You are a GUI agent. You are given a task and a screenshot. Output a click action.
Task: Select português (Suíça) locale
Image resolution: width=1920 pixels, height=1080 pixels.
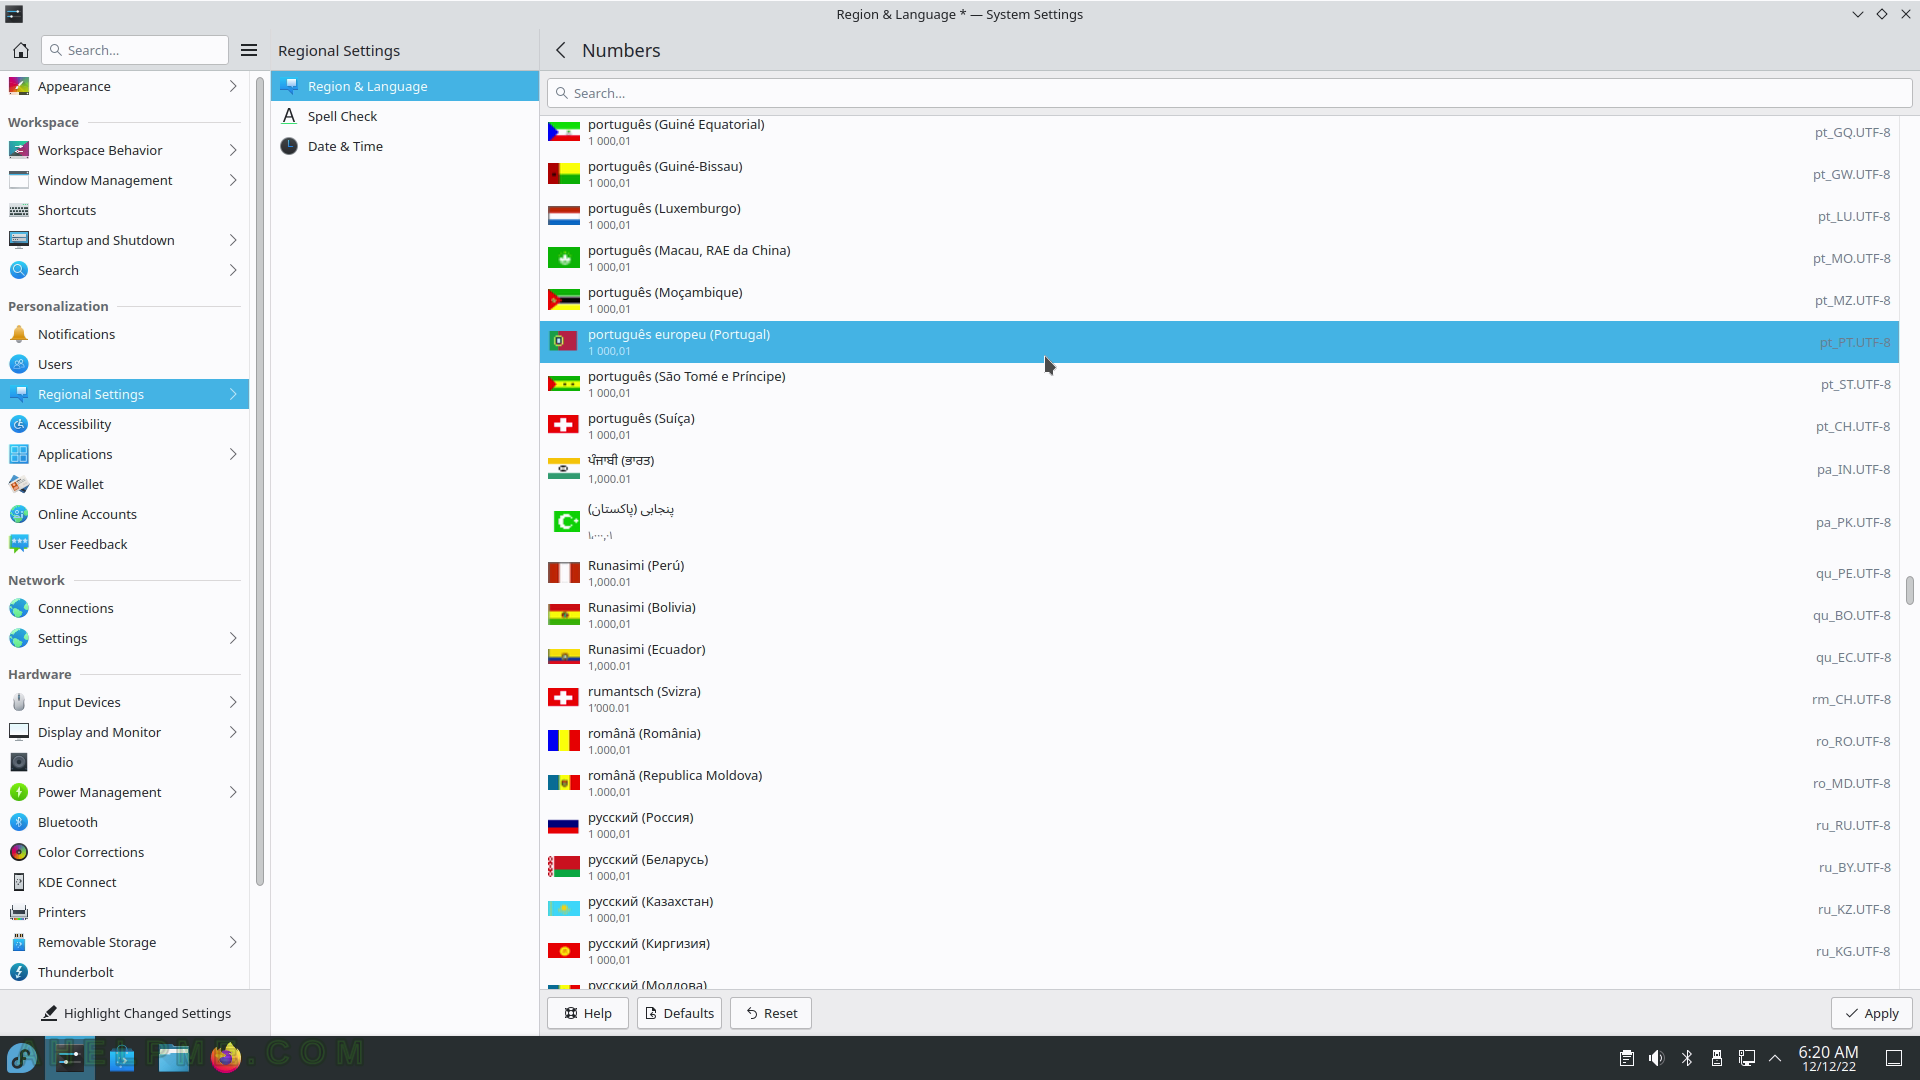point(1219,426)
